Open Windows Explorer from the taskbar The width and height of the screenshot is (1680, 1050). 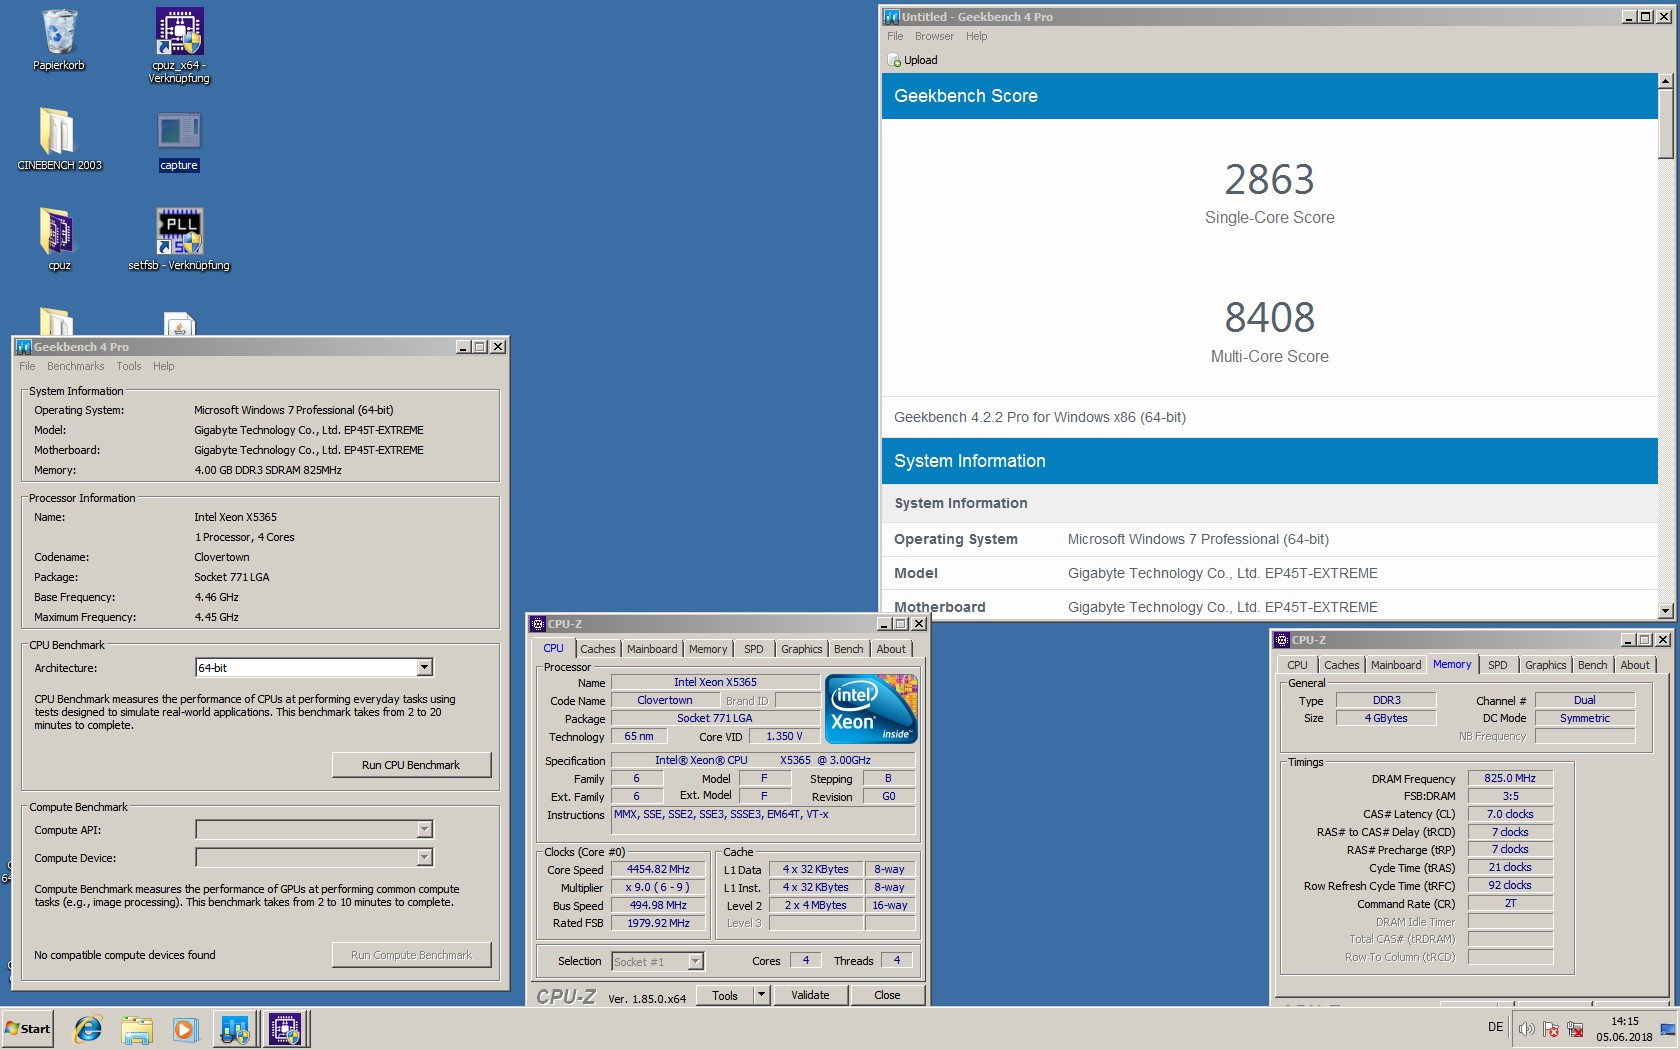tap(136, 1028)
